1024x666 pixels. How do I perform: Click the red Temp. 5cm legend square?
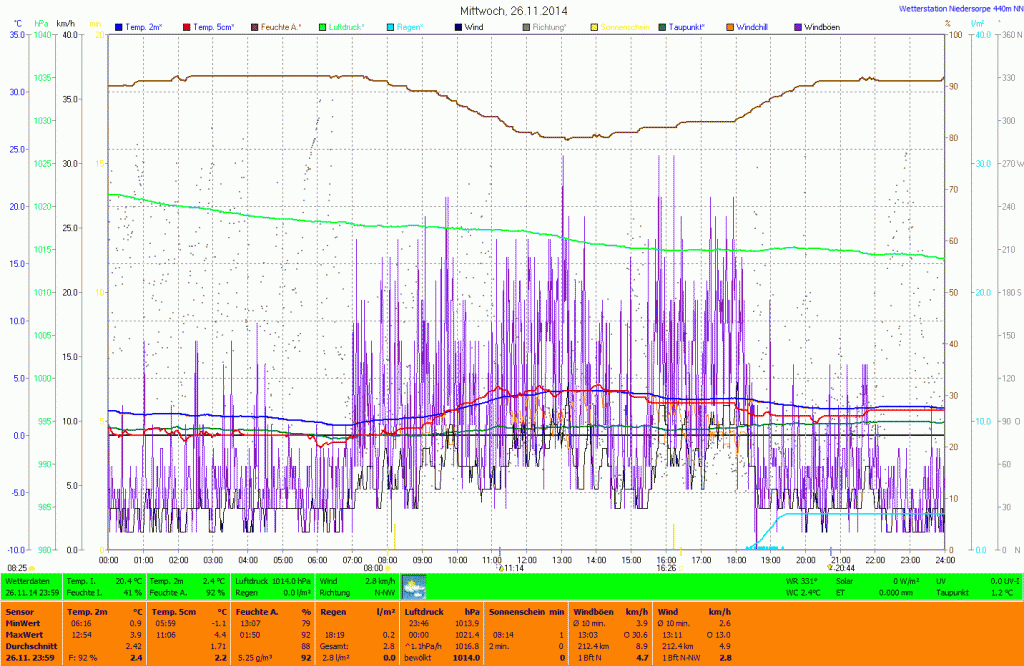click(185, 26)
